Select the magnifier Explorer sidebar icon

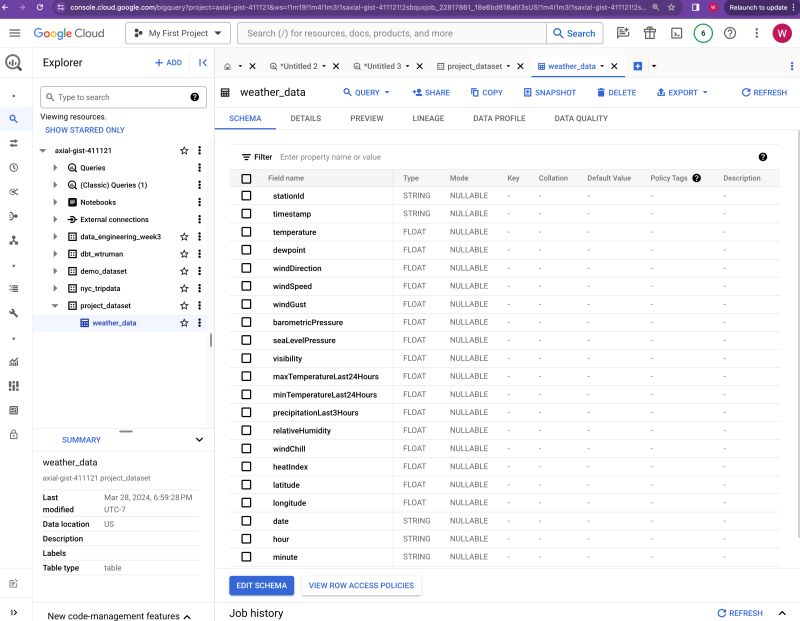pyautogui.click(x=14, y=119)
